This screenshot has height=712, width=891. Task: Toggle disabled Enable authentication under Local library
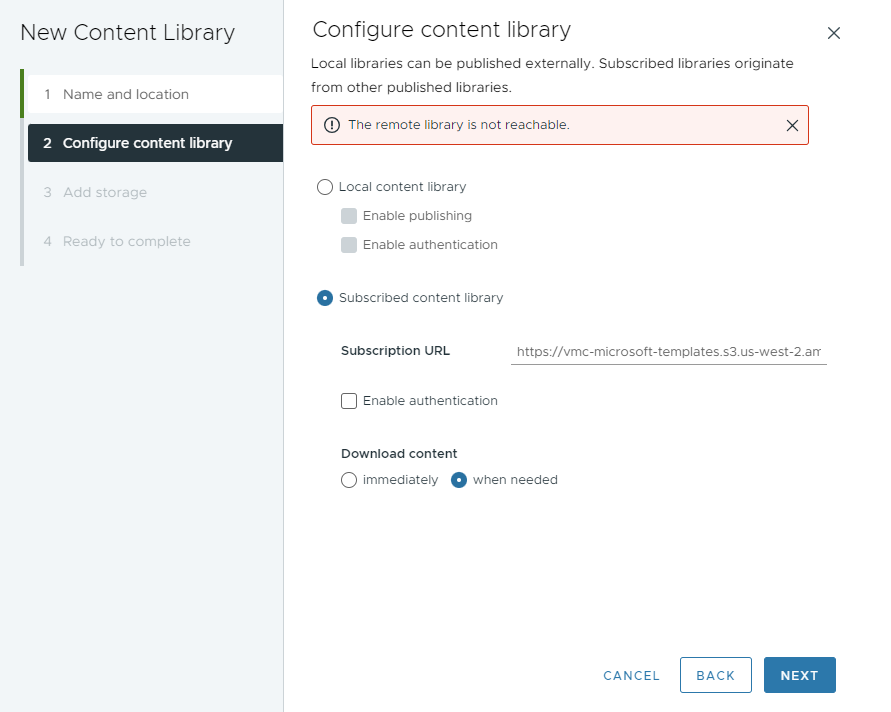(349, 245)
